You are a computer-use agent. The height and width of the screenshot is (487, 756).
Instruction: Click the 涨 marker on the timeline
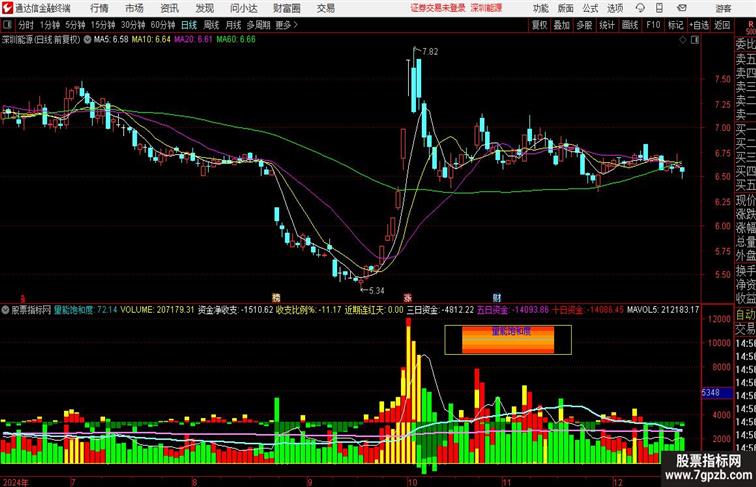pyautogui.click(x=408, y=298)
